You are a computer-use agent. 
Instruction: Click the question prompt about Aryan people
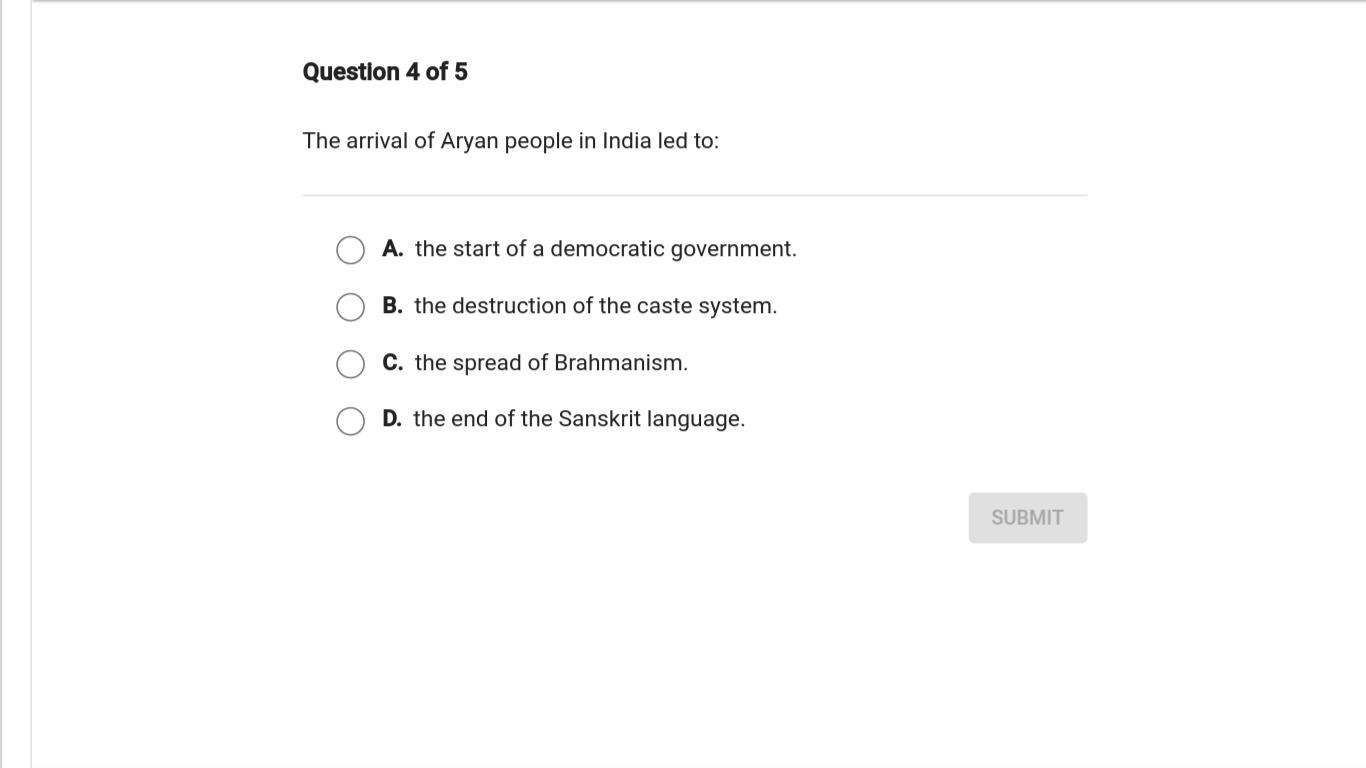[x=510, y=141]
